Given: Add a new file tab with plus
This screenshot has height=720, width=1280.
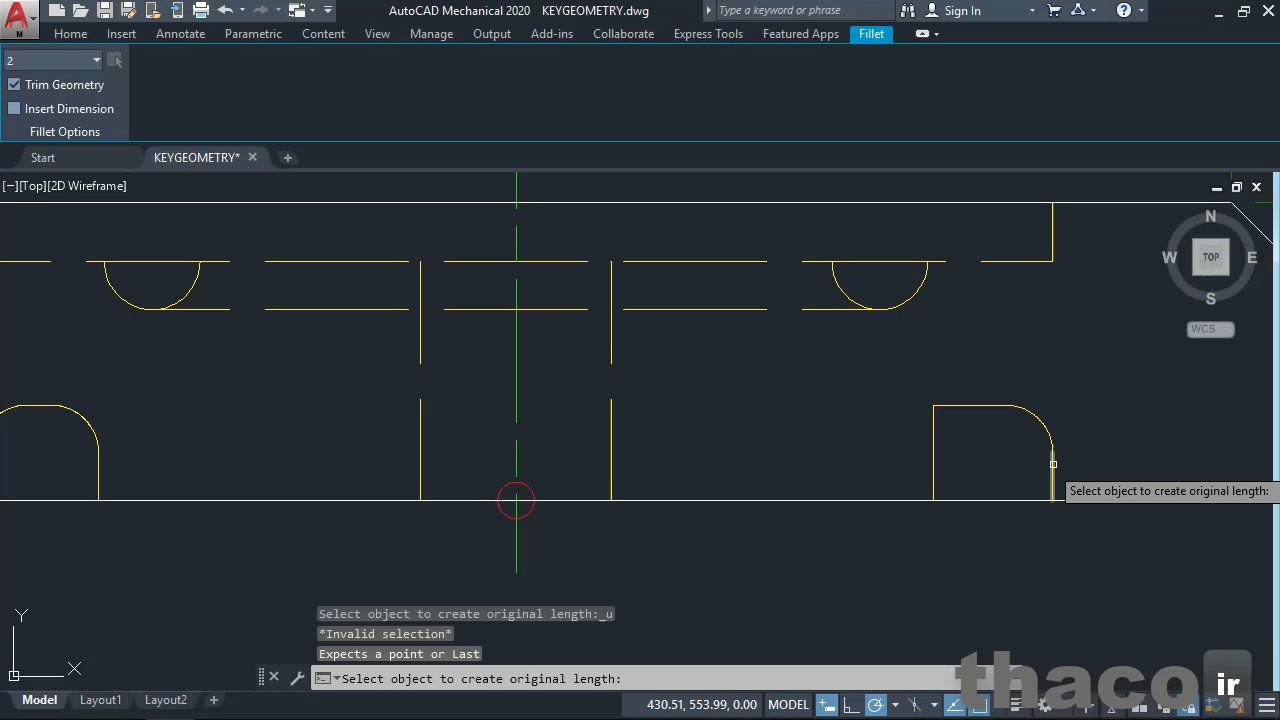Looking at the screenshot, I should [x=287, y=158].
